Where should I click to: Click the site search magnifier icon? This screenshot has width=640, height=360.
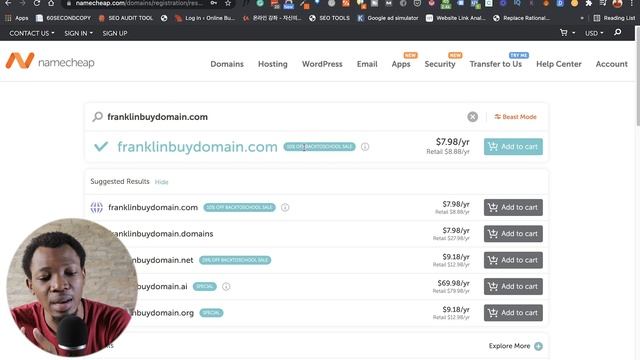coord(618,32)
